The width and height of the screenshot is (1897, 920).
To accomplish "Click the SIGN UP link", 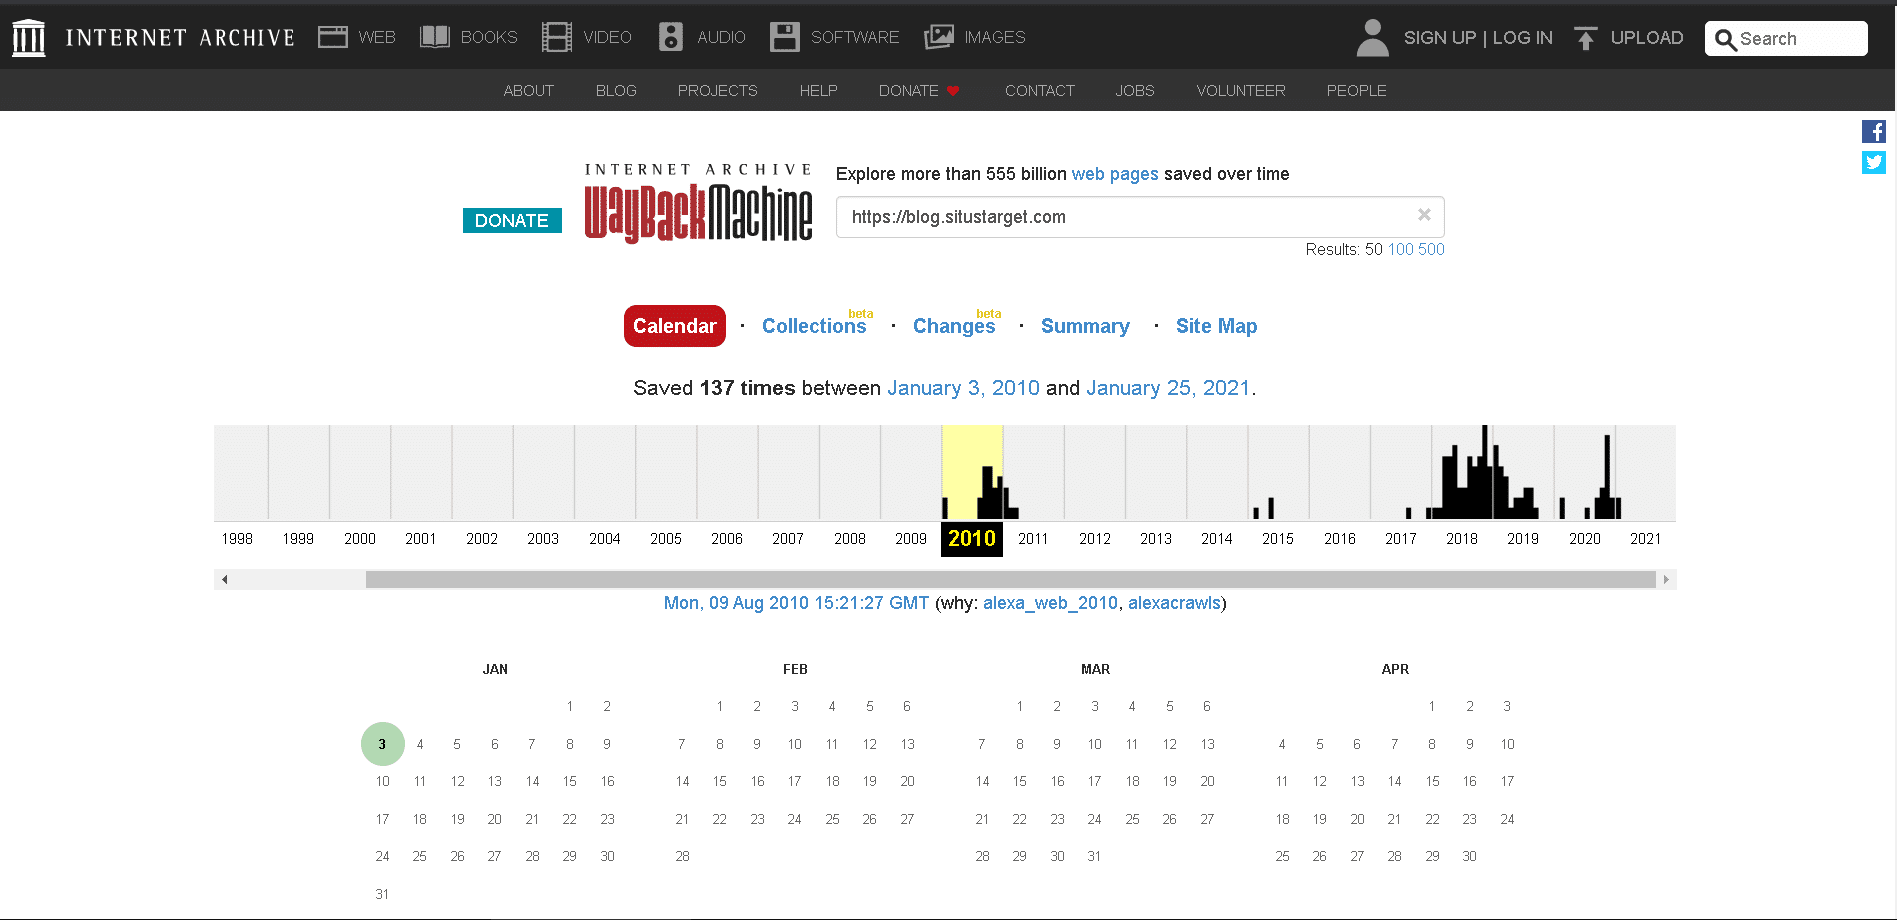I will [x=1439, y=38].
